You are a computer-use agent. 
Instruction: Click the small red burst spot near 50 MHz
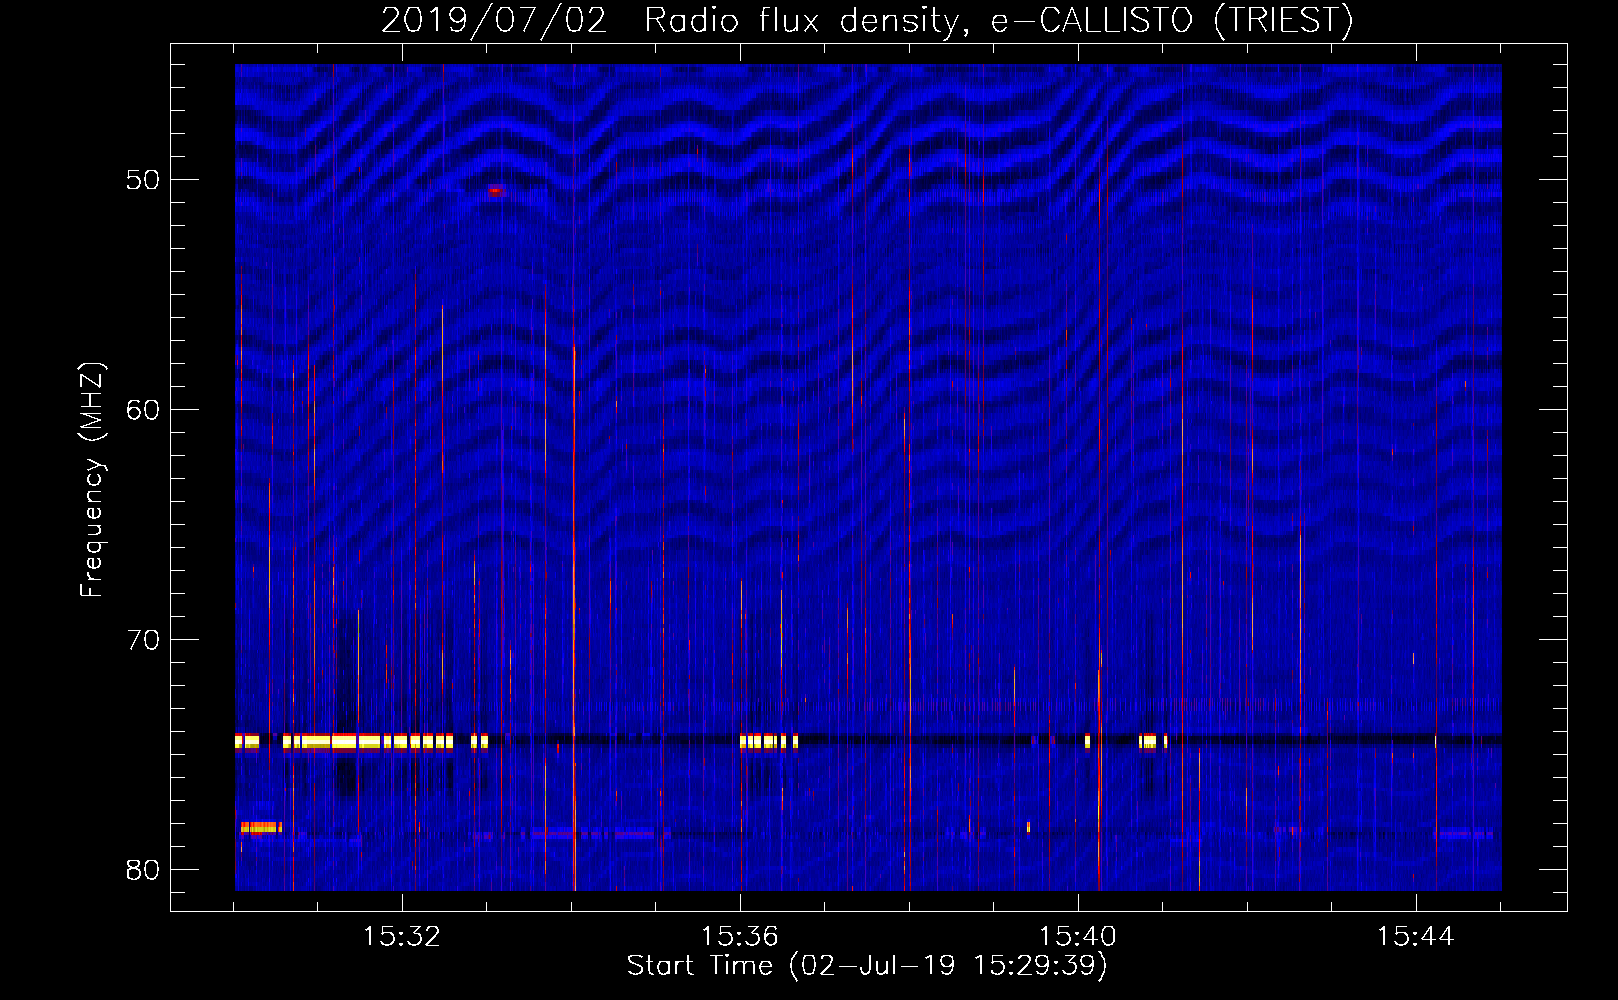[495, 190]
